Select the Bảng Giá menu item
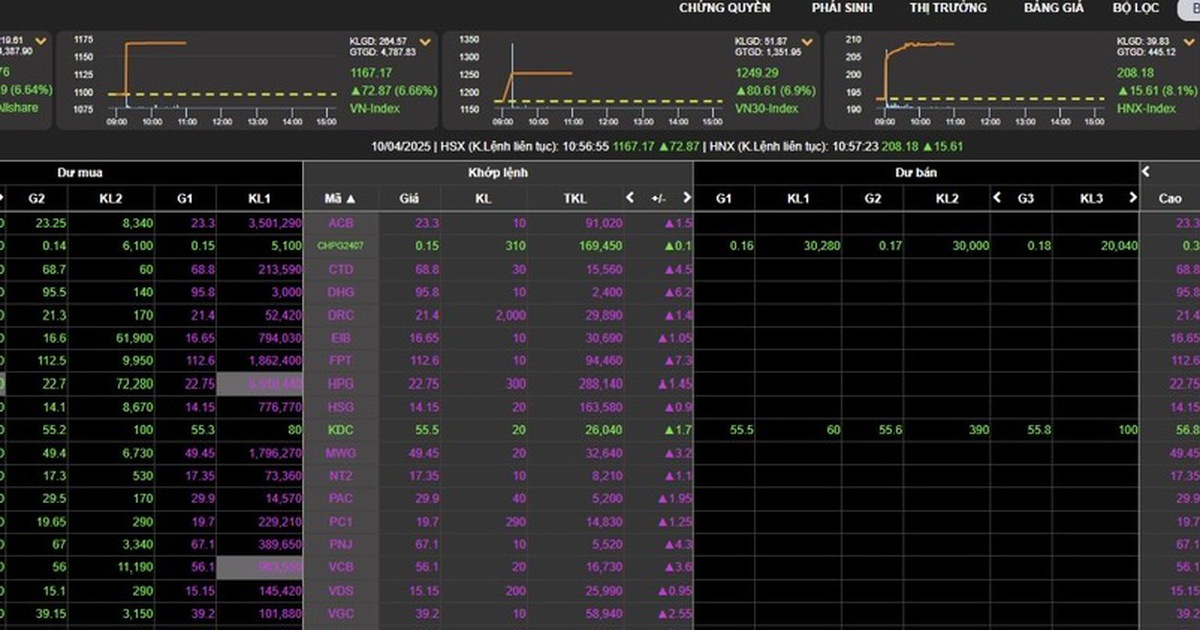 pyautogui.click(x=1054, y=8)
